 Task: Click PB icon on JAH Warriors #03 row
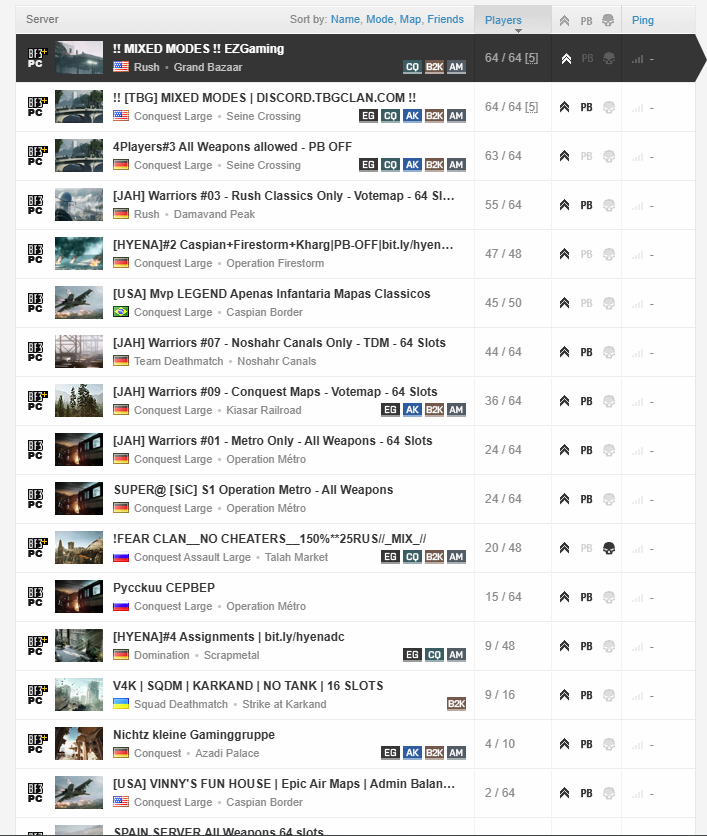click(x=586, y=205)
